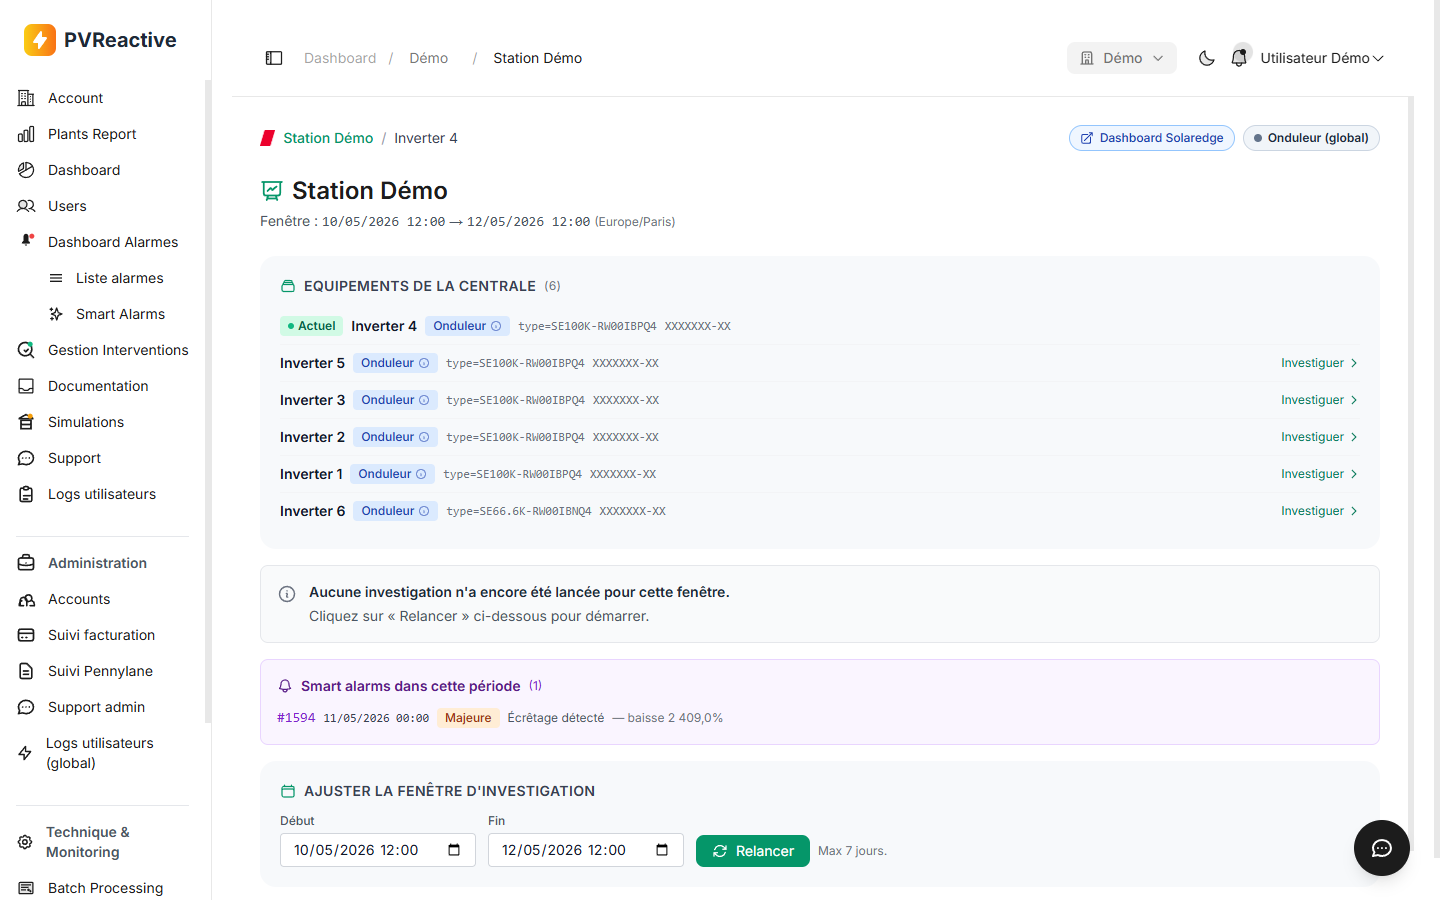The width and height of the screenshot is (1440, 900).
Task: Open Users sidebar item
Action: tap(67, 206)
